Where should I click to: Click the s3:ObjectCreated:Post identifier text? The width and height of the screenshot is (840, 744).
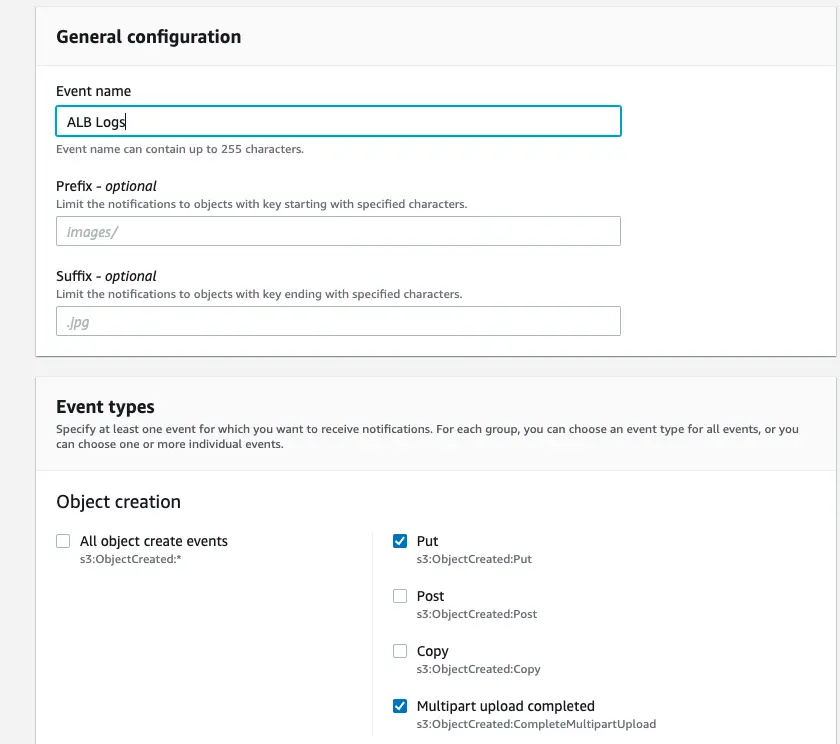point(476,614)
